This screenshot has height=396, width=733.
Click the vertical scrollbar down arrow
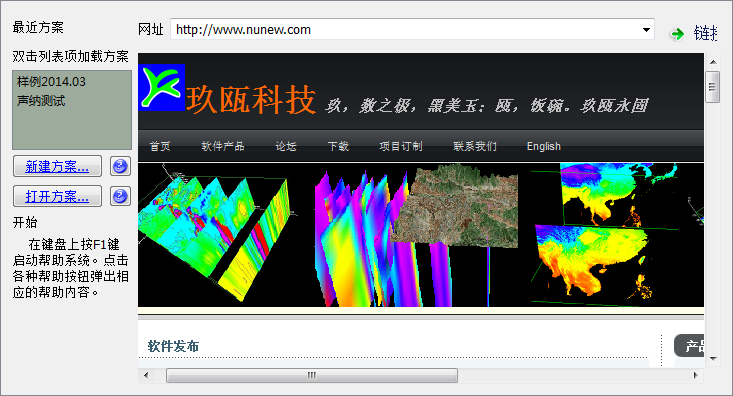[x=713, y=359]
